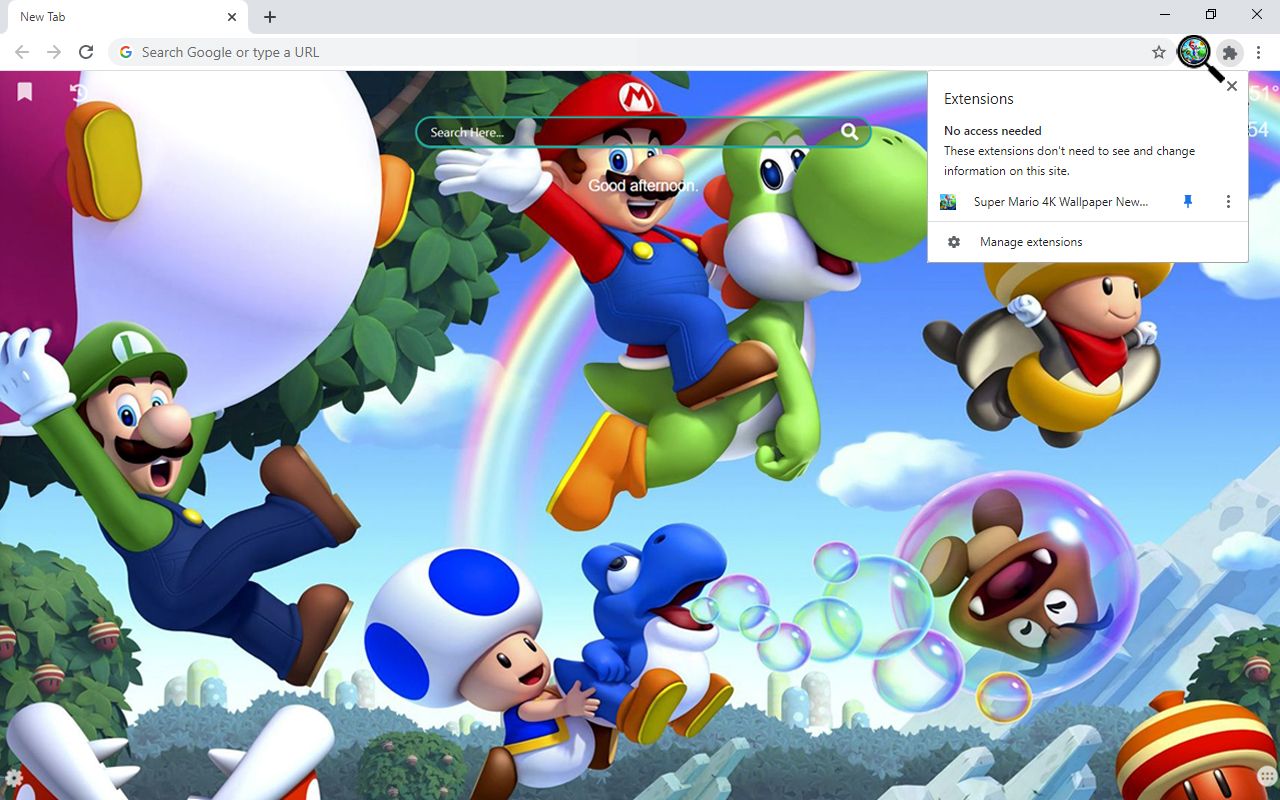This screenshot has width=1280, height=800.
Task: Toggle the bookmark star in the address bar
Action: pyautogui.click(x=1157, y=52)
